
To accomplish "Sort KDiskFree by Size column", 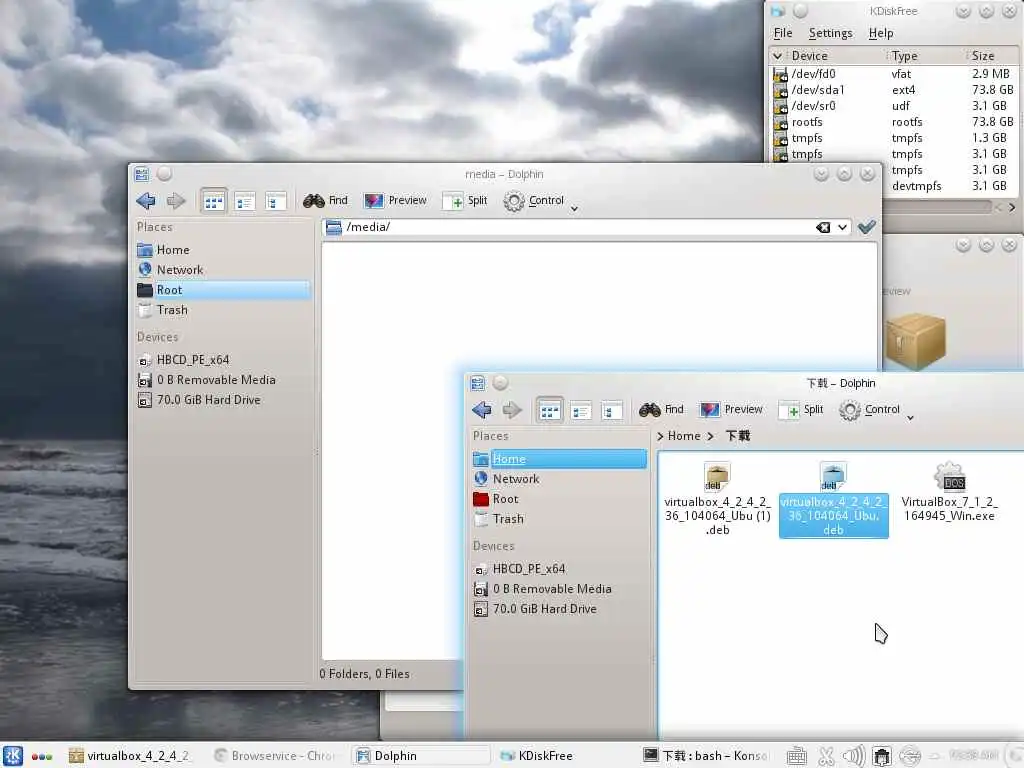I will coord(993,56).
